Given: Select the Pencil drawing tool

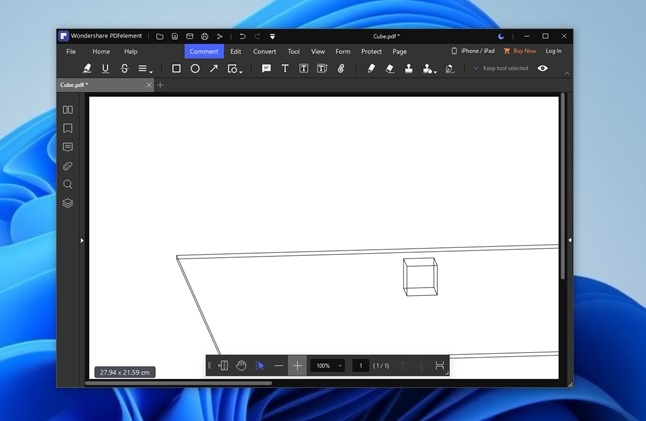Looking at the screenshot, I should point(371,68).
